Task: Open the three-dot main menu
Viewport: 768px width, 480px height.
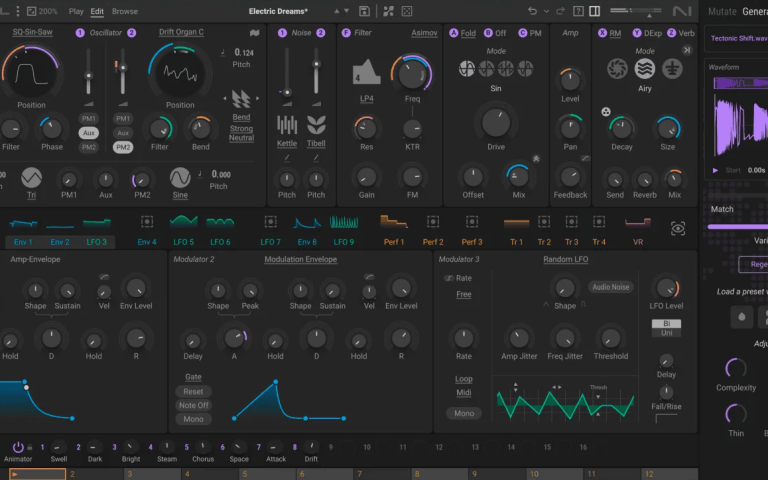Action: [x=18, y=11]
